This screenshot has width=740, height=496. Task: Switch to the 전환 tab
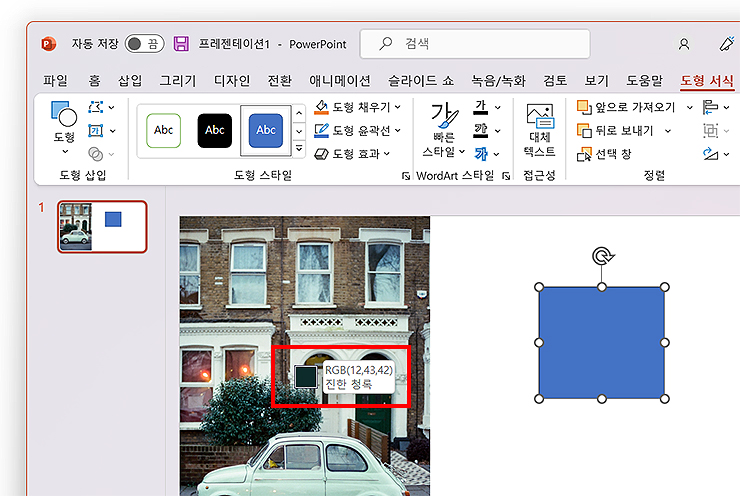279,81
